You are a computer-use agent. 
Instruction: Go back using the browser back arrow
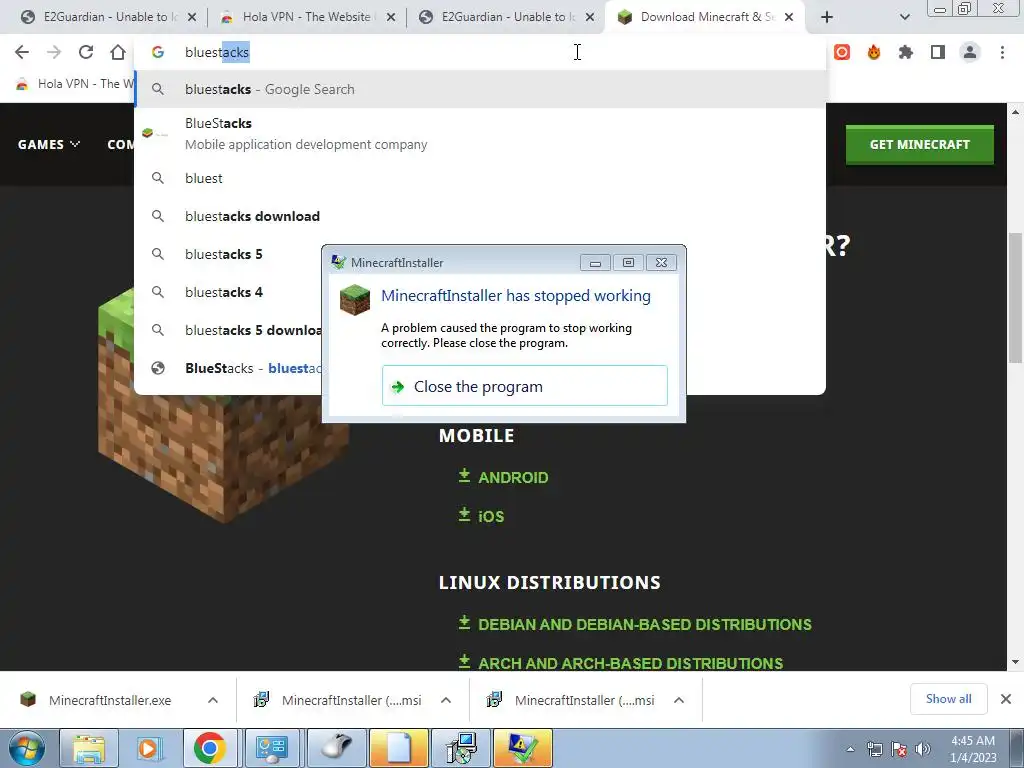tap(22, 52)
